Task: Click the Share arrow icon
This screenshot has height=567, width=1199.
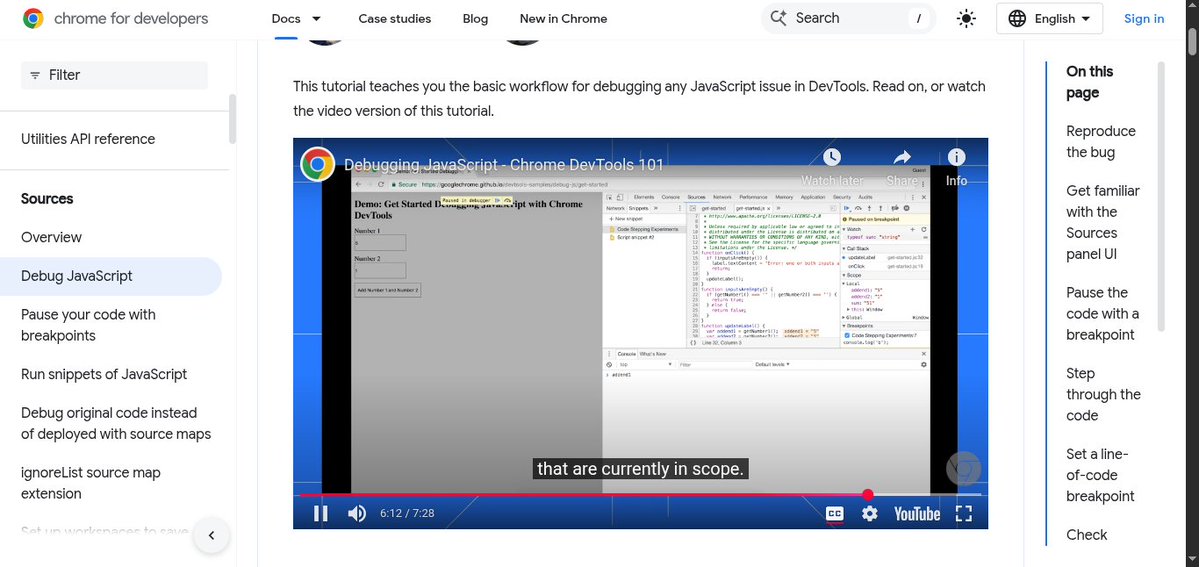Action: point(902,158)
